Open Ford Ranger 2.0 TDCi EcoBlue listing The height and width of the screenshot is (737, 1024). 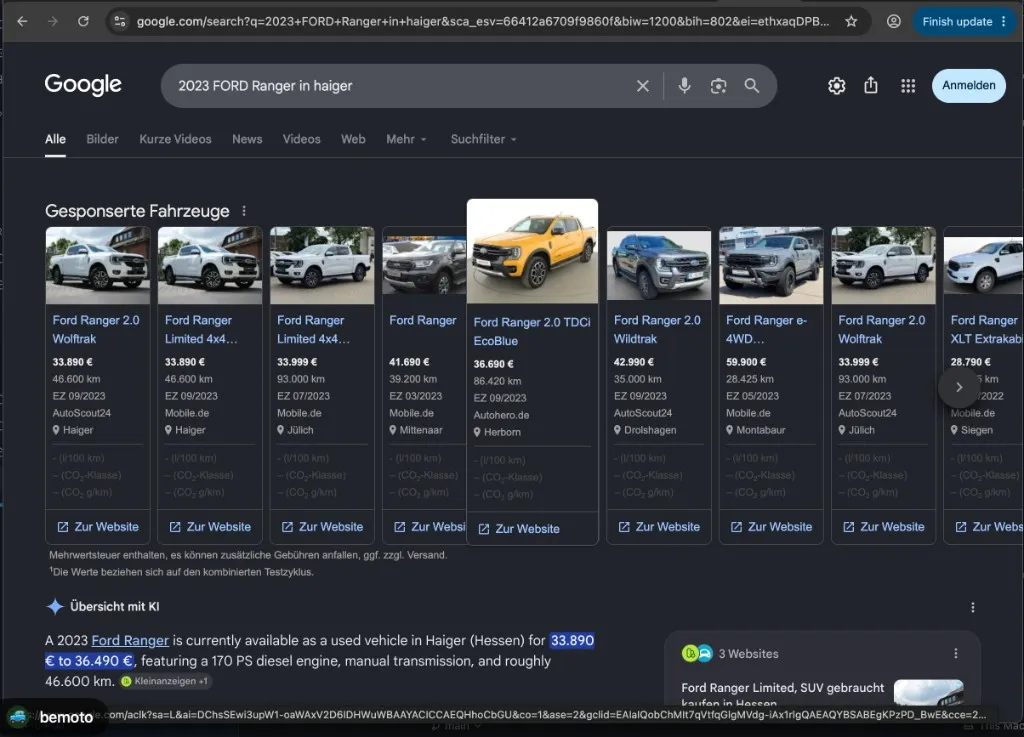(x=532, y=332)
